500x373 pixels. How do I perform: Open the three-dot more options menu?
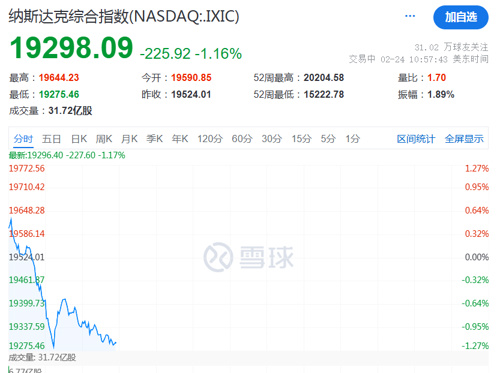click(x=410, y=16)
